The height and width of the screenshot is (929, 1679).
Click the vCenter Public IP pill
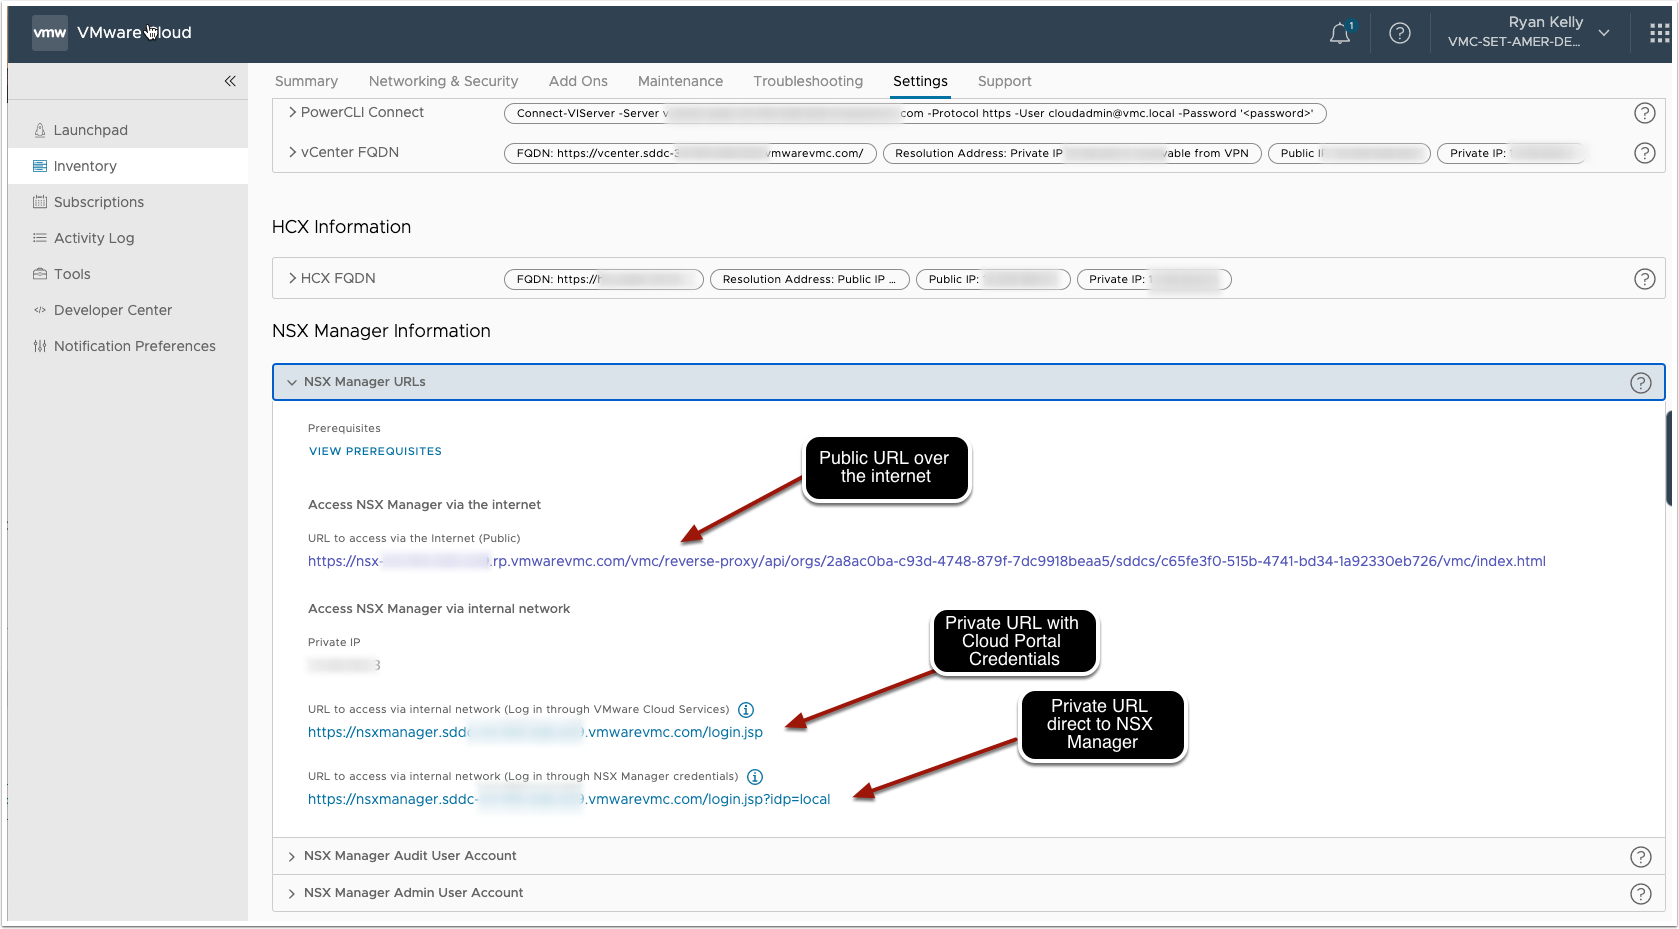coord(1349,153)
